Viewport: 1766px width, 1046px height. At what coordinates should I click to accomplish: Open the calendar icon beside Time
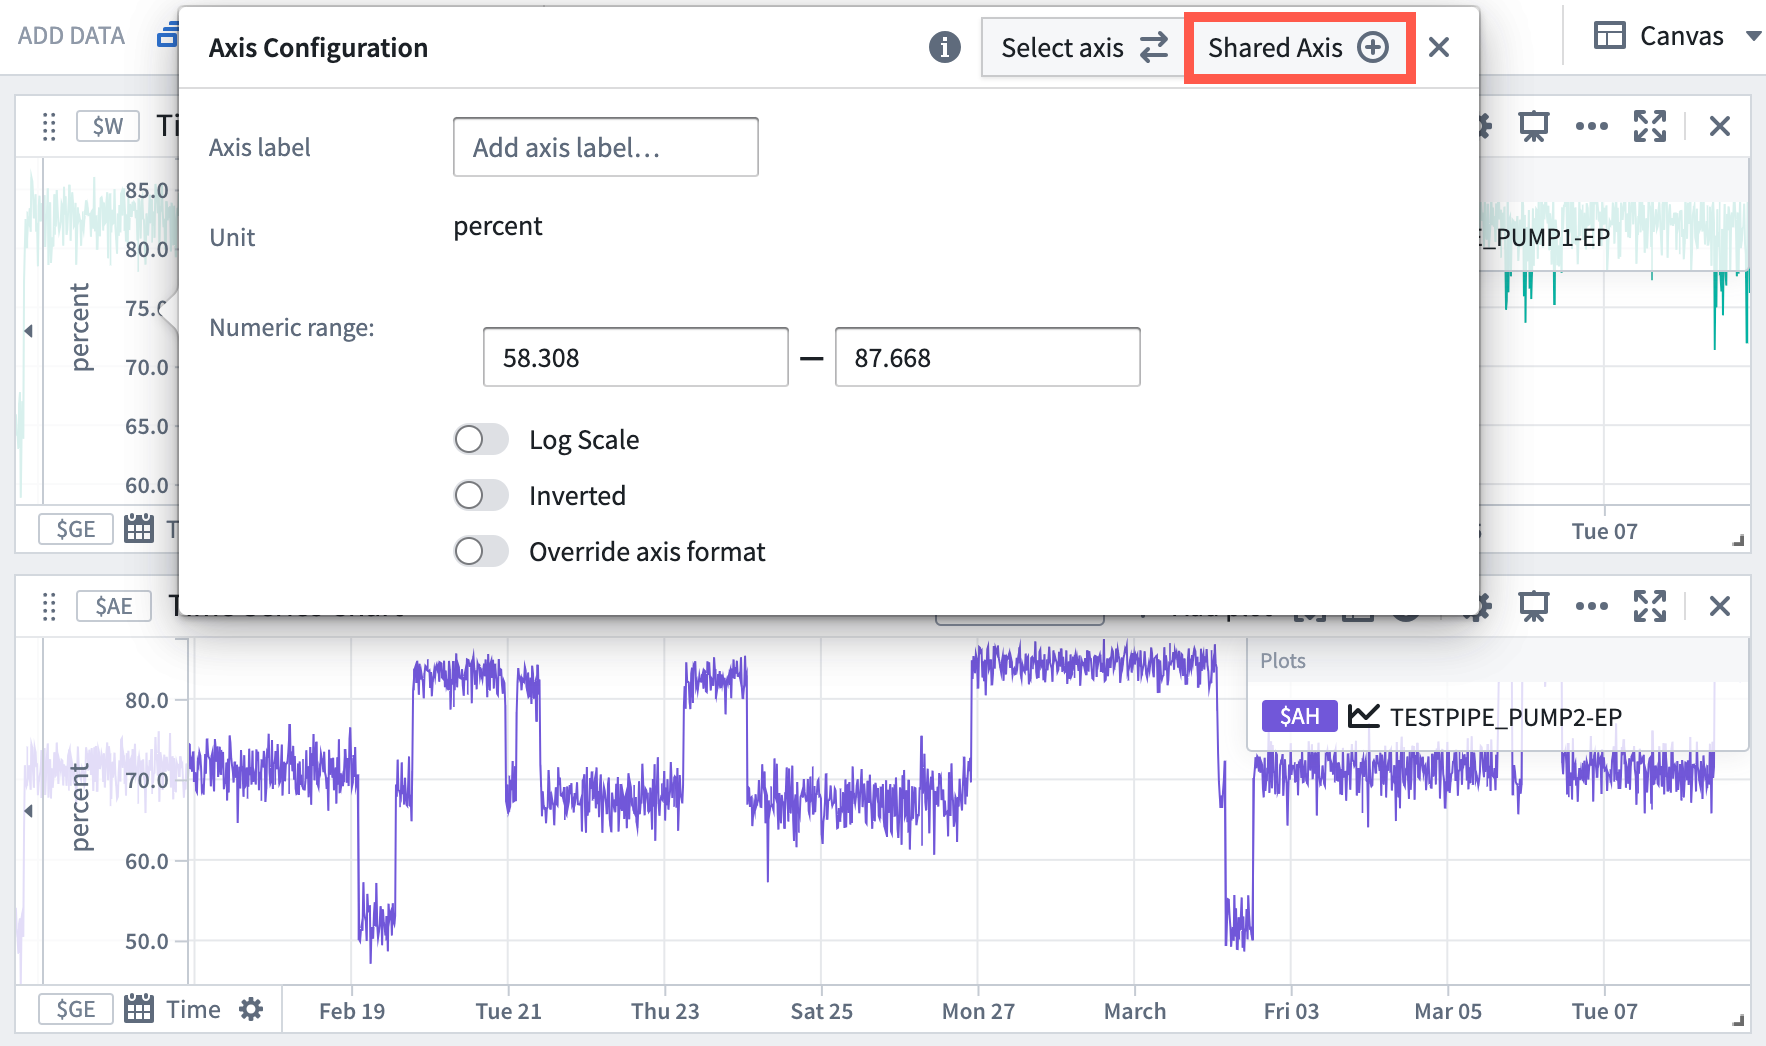tap(139, 1008)
